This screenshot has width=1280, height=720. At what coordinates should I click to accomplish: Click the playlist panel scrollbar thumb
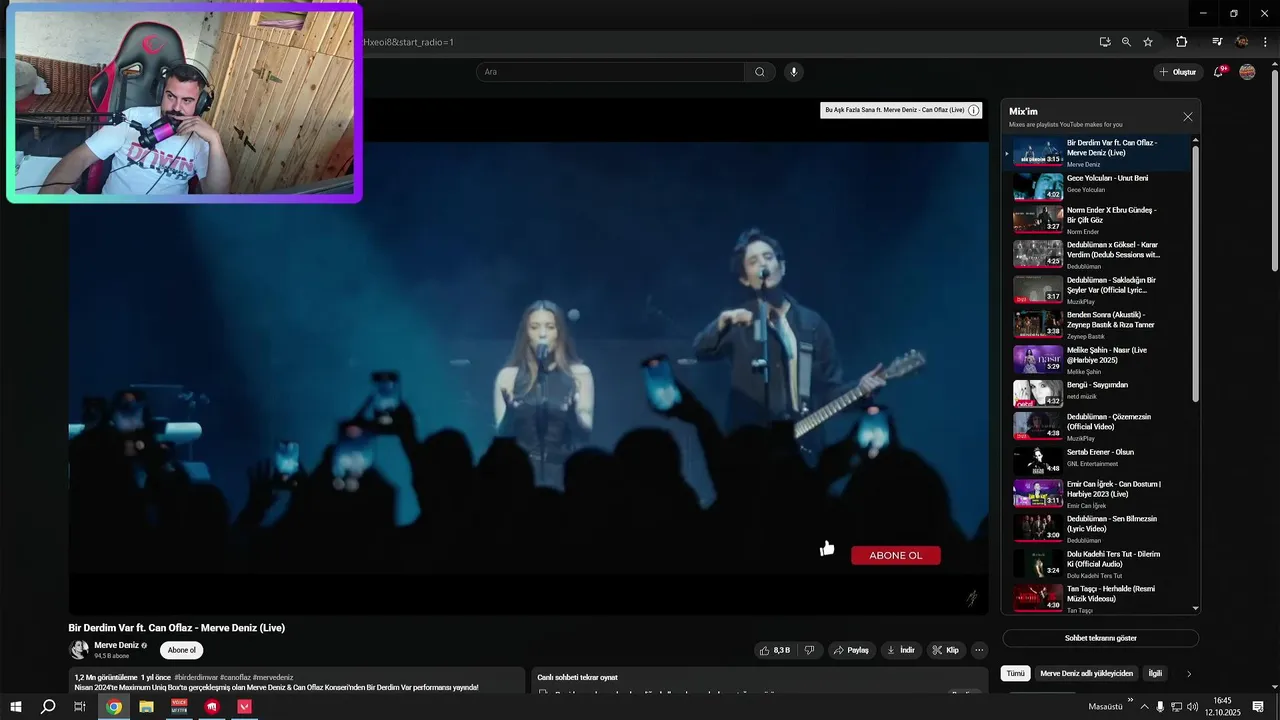tap(1195, 275)
